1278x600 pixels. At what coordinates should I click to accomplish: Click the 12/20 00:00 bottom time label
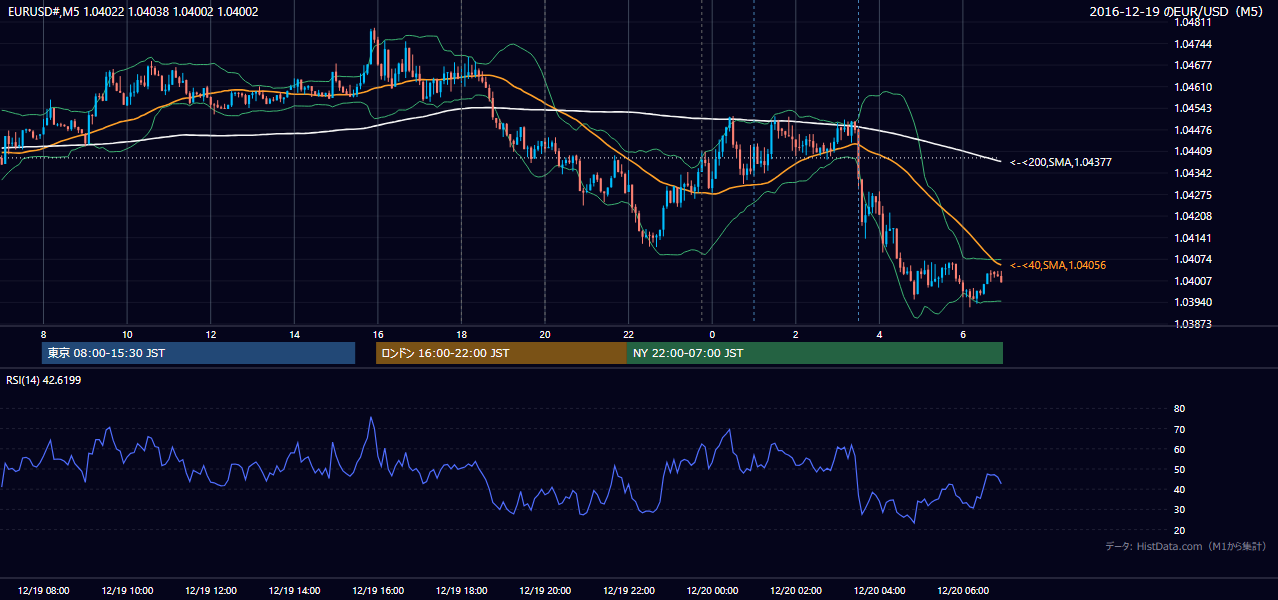point(711,591)
